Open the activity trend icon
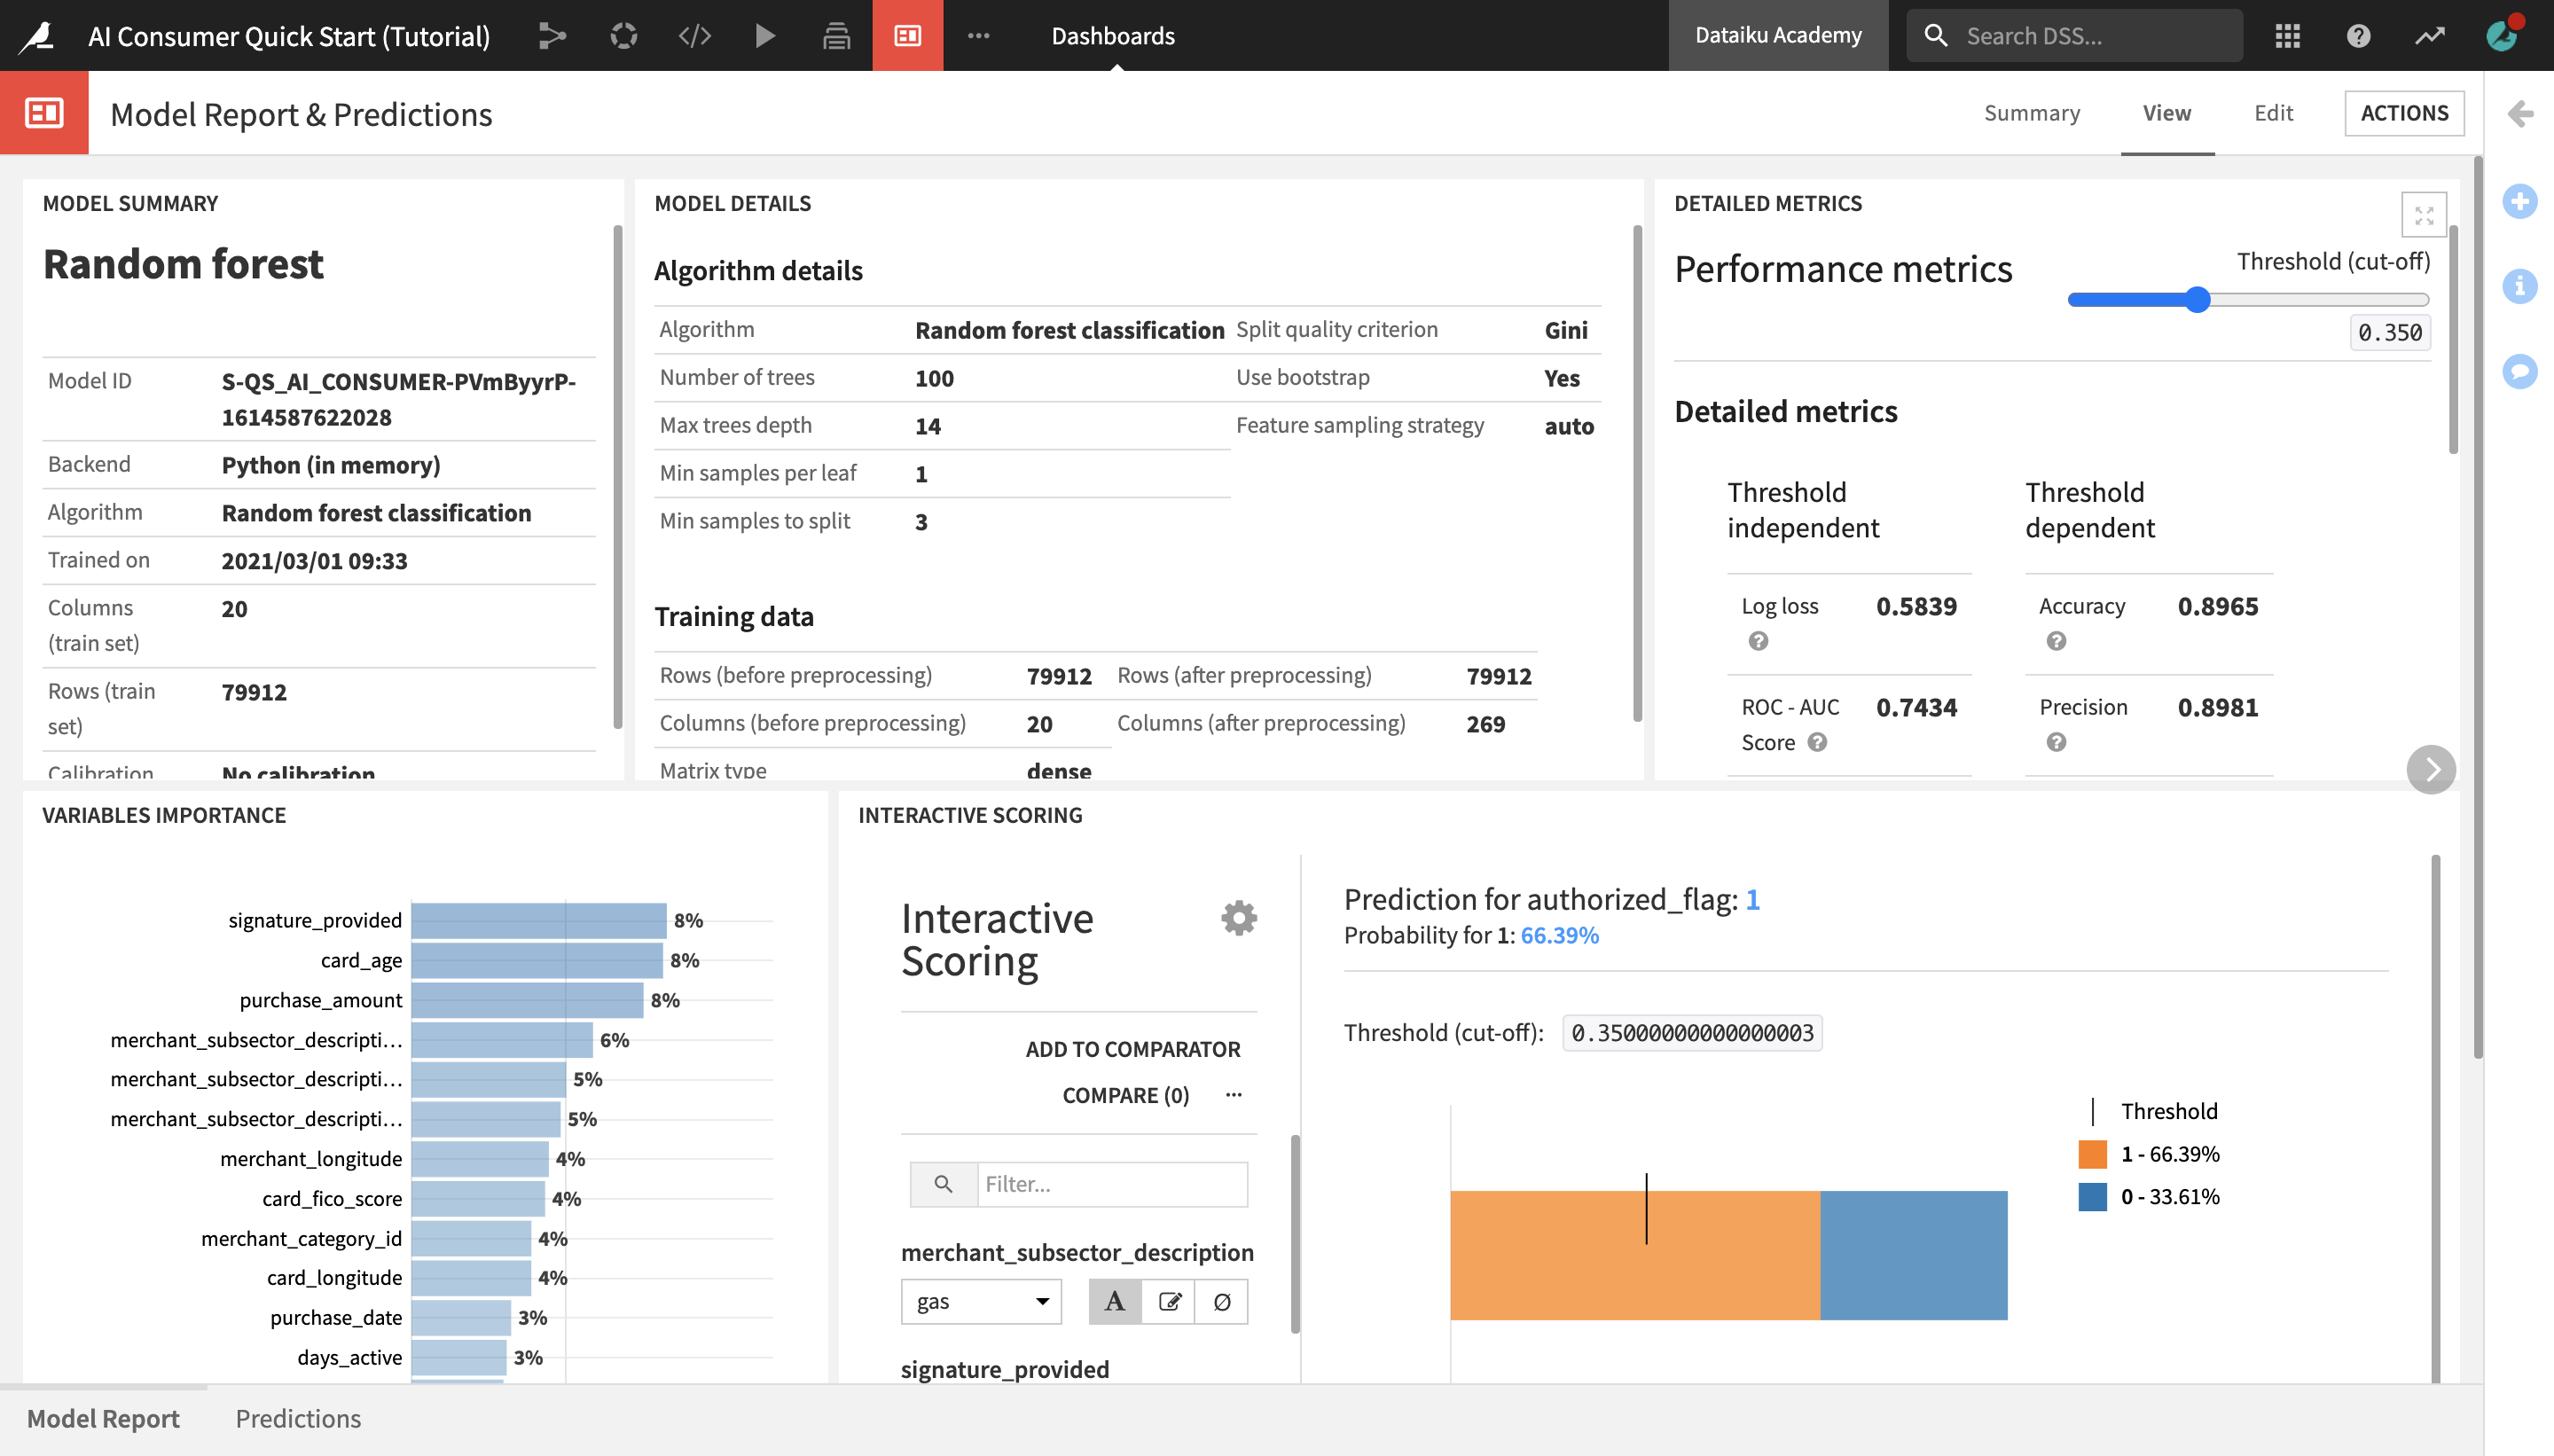The image size is (2554, 1456). 2429,36
